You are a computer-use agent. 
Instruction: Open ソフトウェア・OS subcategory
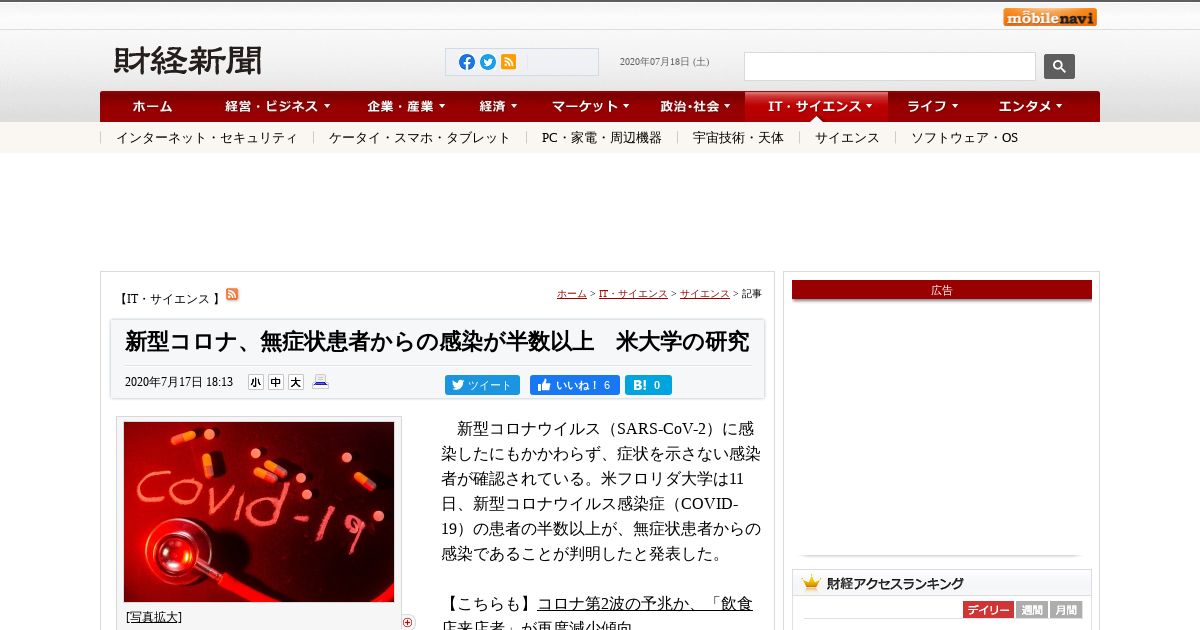tap(964, 138)
